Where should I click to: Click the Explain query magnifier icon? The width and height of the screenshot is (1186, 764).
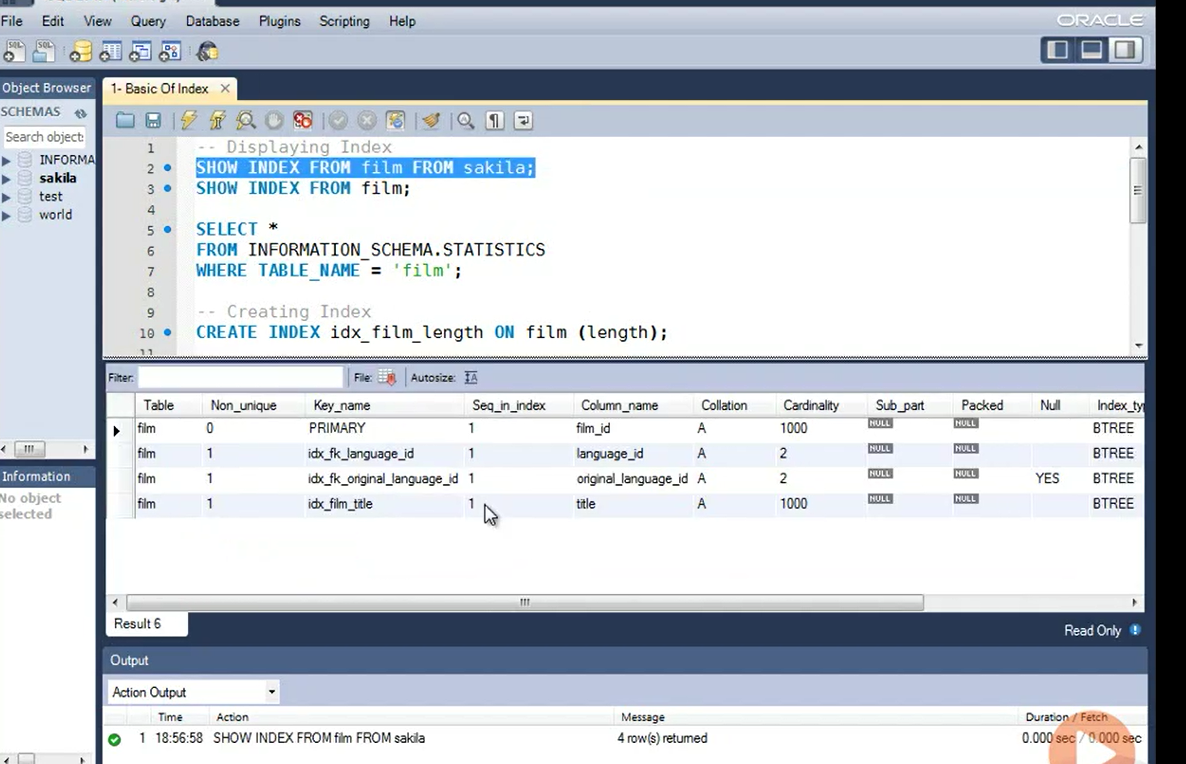[245, 121]
